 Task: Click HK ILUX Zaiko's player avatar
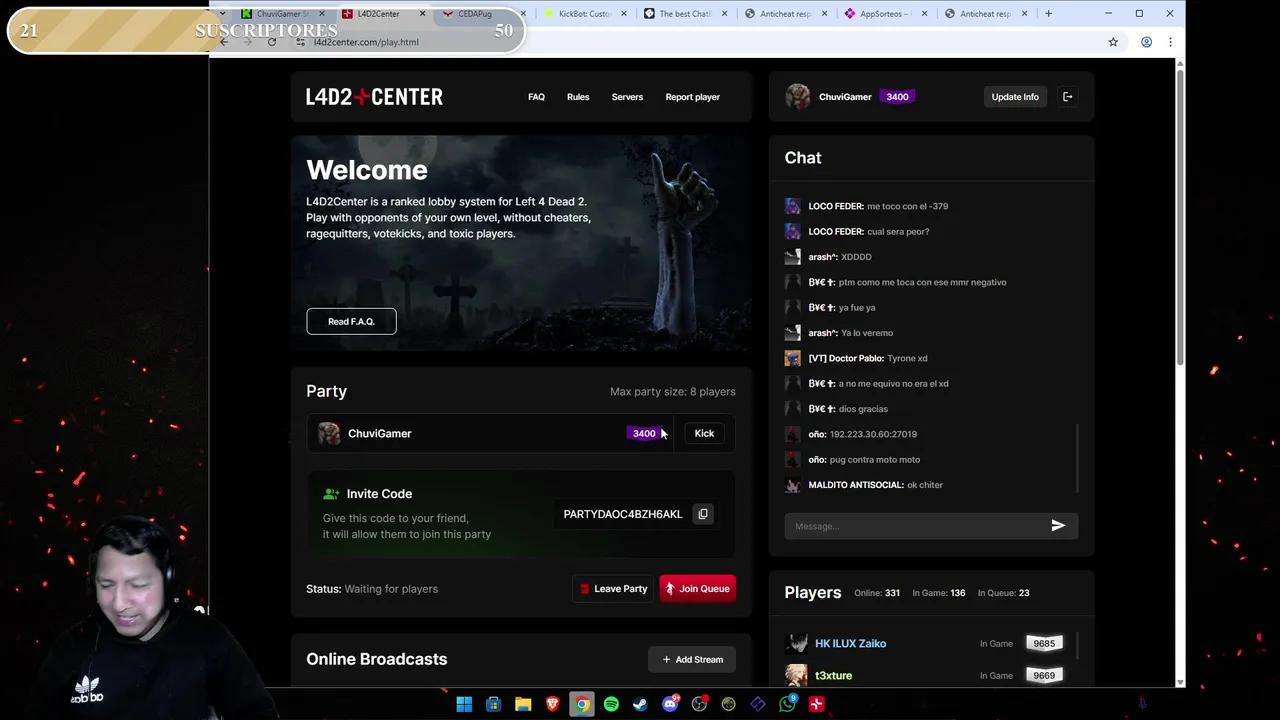(x=797, y=643)
